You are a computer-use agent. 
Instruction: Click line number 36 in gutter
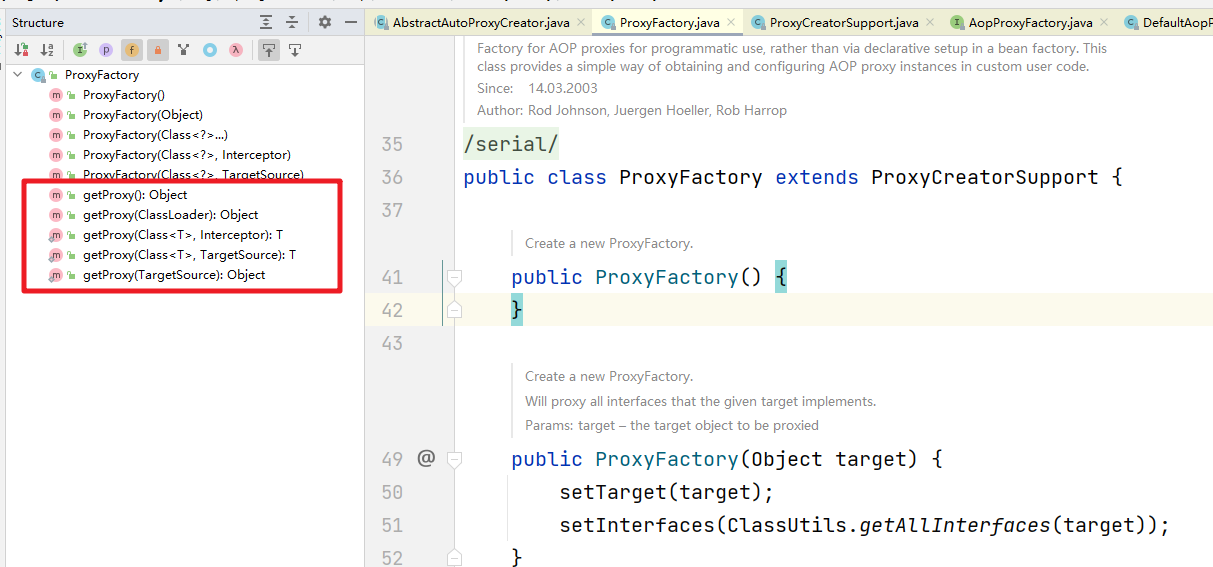(392, 177)
